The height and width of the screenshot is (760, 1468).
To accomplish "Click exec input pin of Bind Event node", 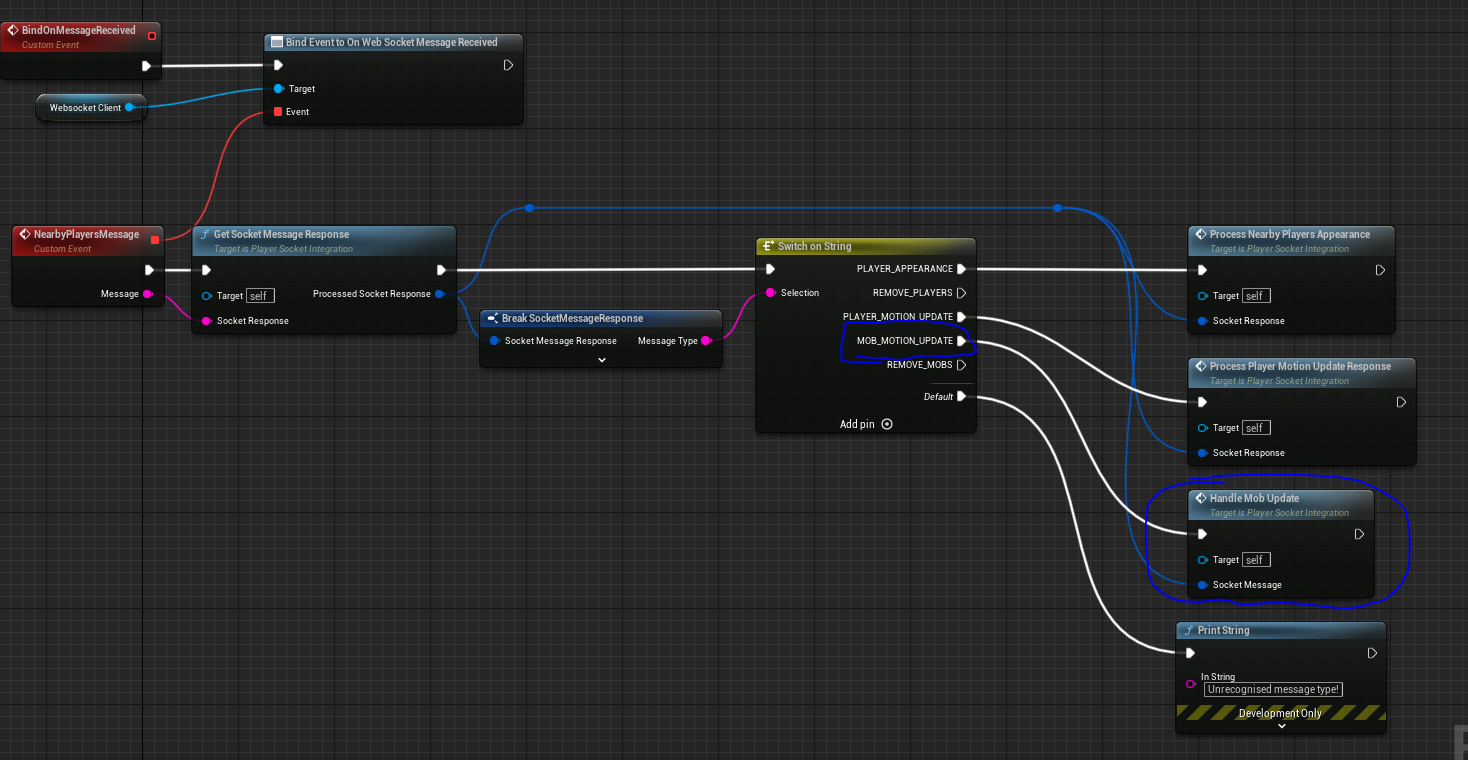I will (279, 66).
